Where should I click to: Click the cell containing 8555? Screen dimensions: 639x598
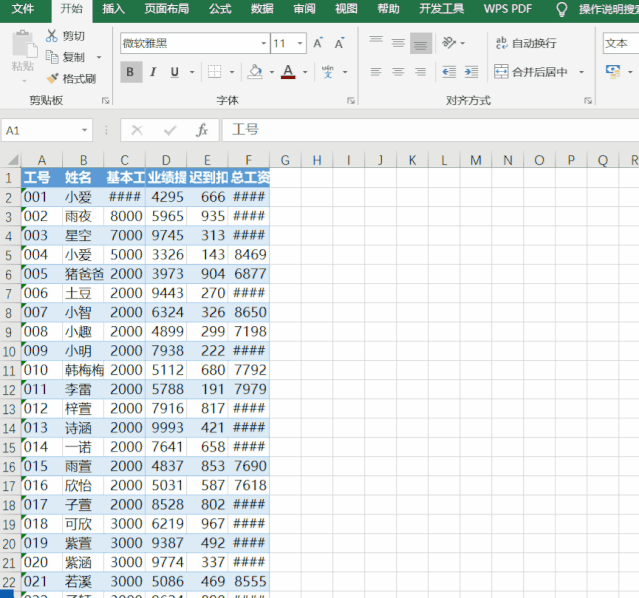249,582
